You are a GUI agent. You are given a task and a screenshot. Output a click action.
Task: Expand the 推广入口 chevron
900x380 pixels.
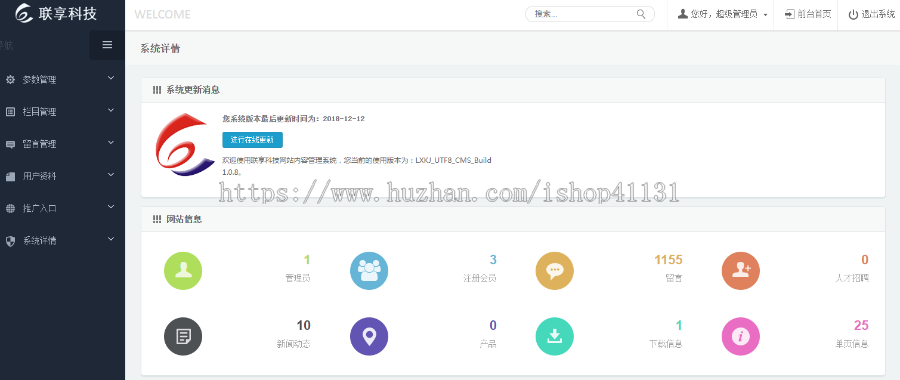coord(111,207)
